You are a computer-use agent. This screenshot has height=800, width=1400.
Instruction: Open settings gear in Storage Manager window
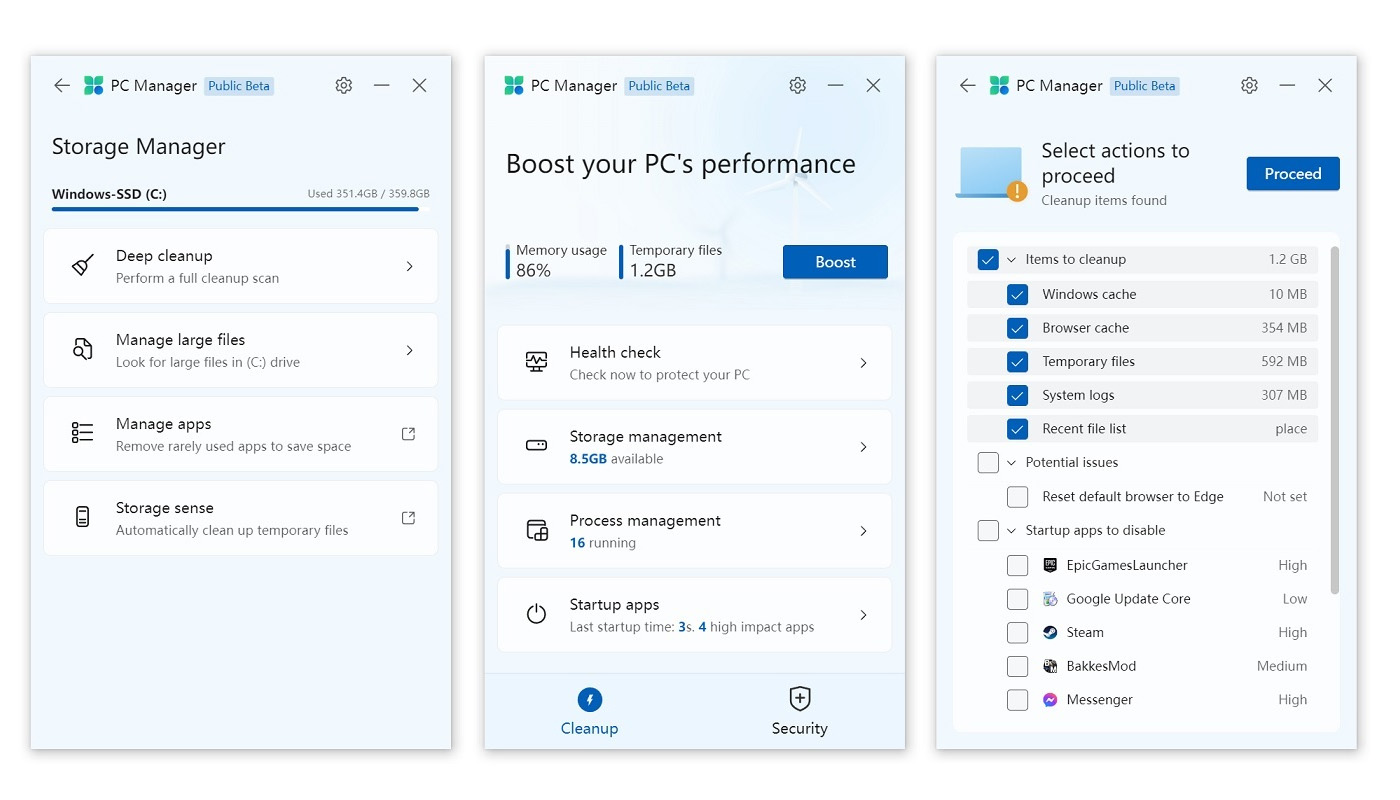pyautogui.click(x=344, y=86)
